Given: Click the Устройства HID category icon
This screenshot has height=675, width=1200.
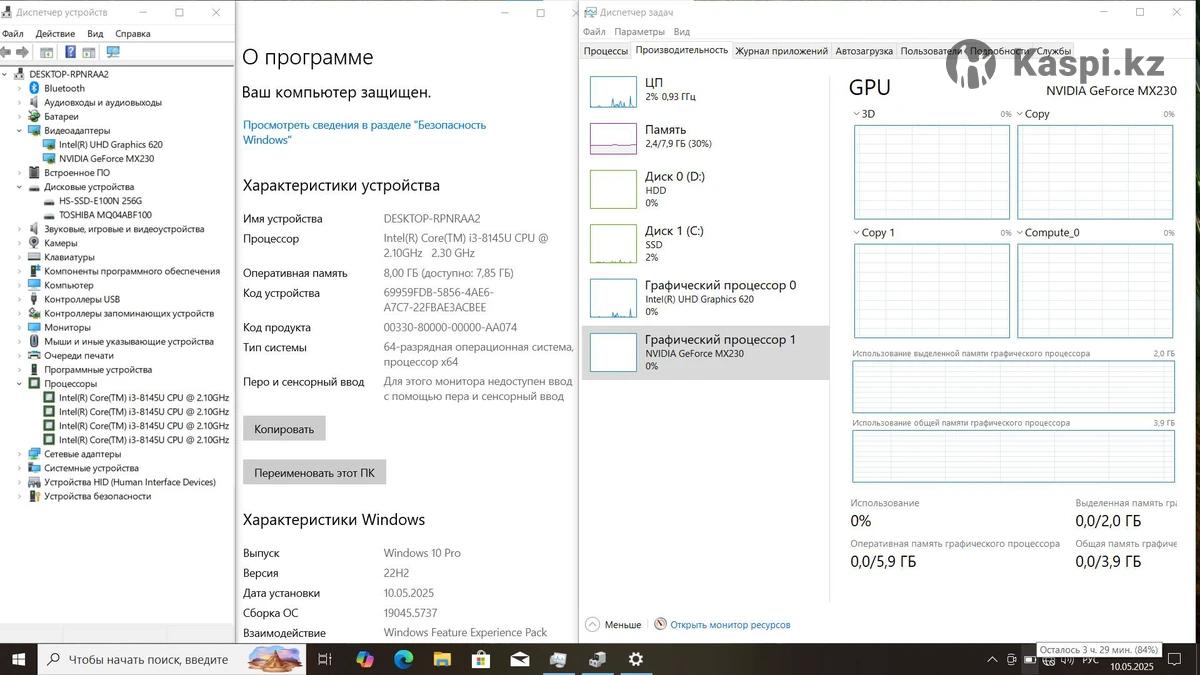Looking at the screenshot, I should click(34, 482).
